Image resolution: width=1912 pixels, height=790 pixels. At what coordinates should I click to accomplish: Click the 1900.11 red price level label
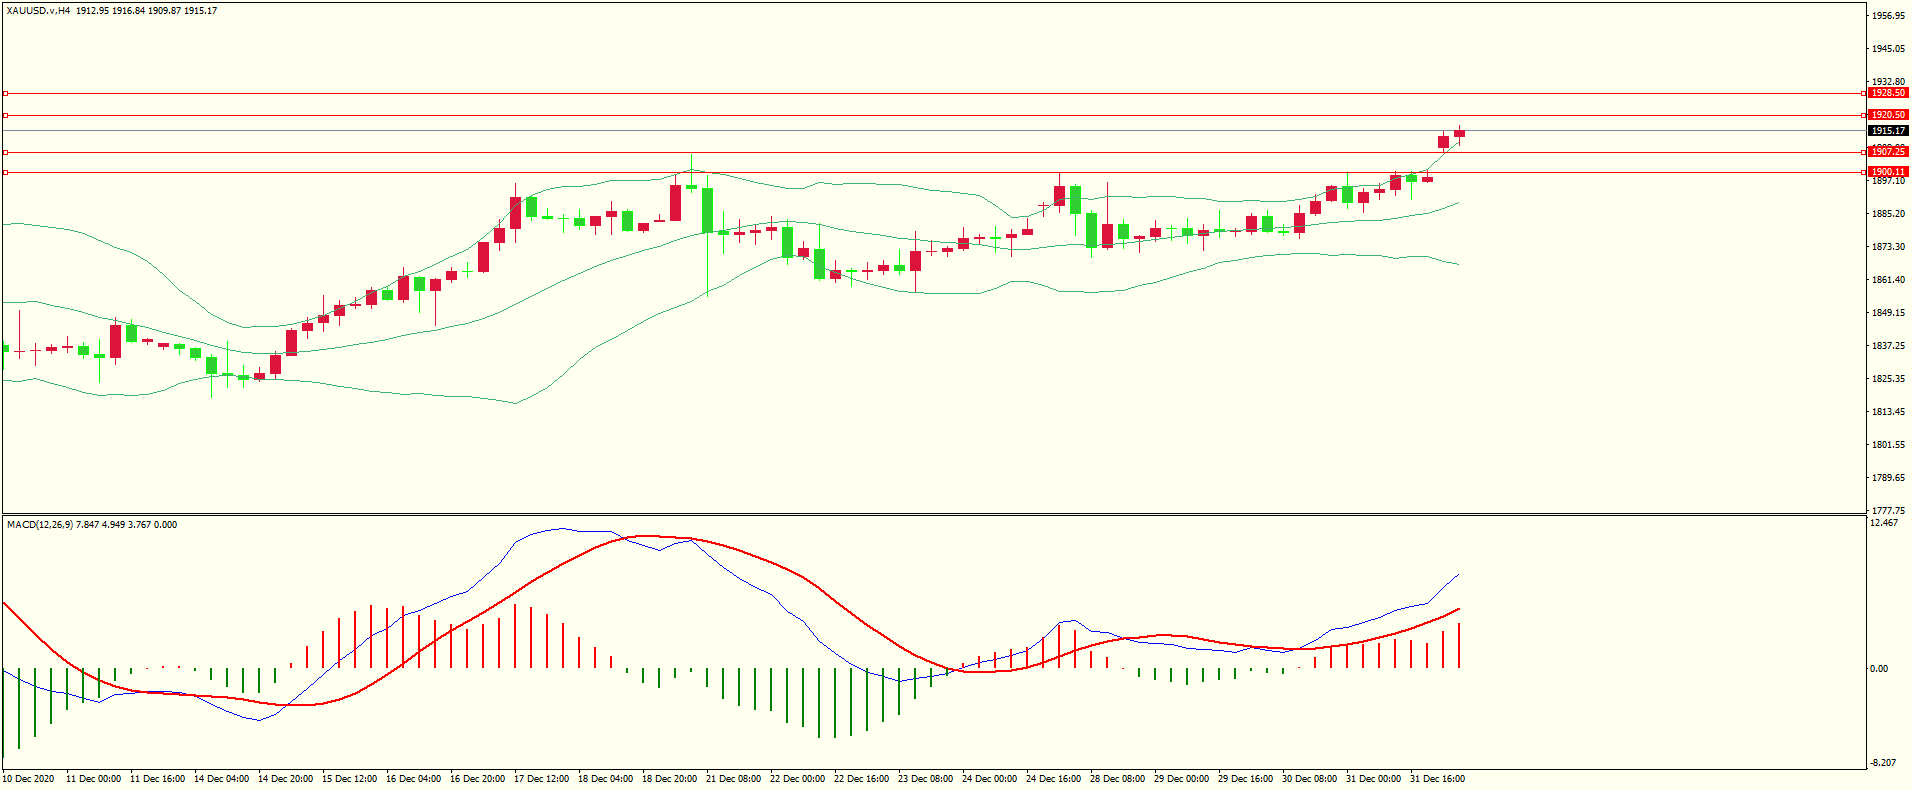1889,172
